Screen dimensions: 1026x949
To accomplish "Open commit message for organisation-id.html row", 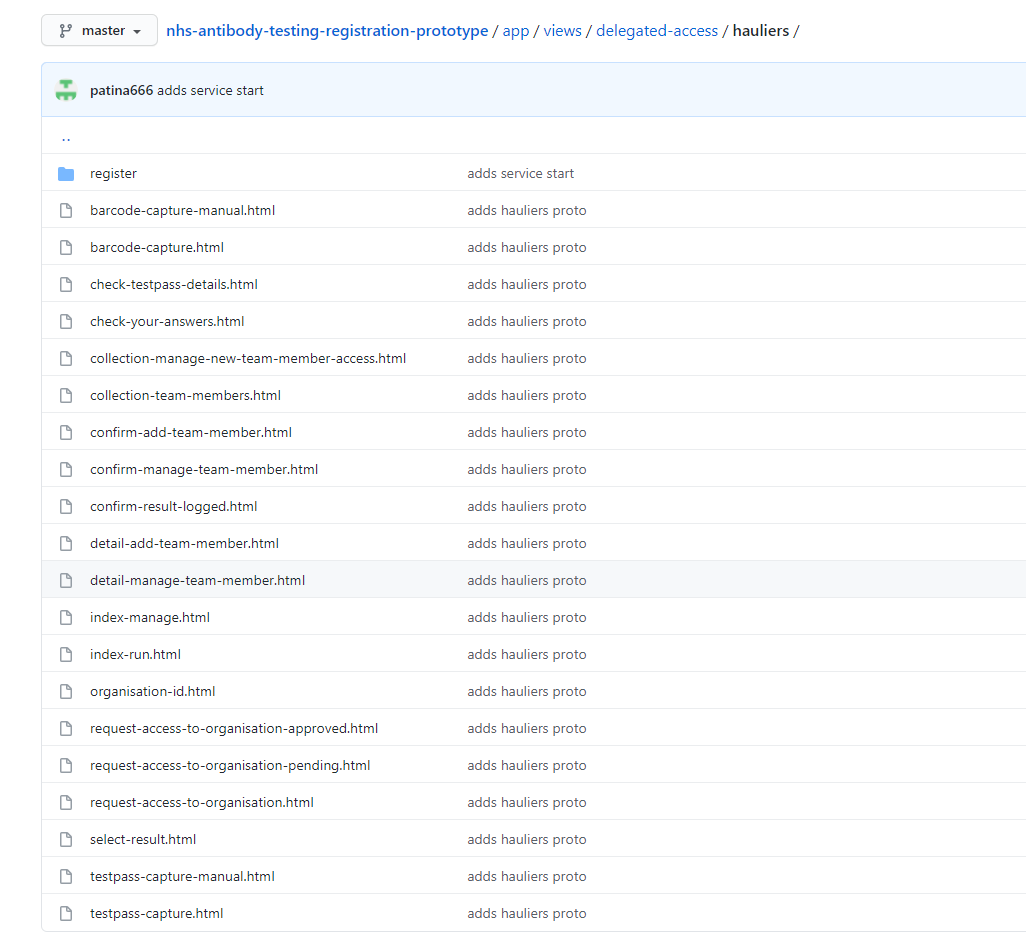I will 527,691.
